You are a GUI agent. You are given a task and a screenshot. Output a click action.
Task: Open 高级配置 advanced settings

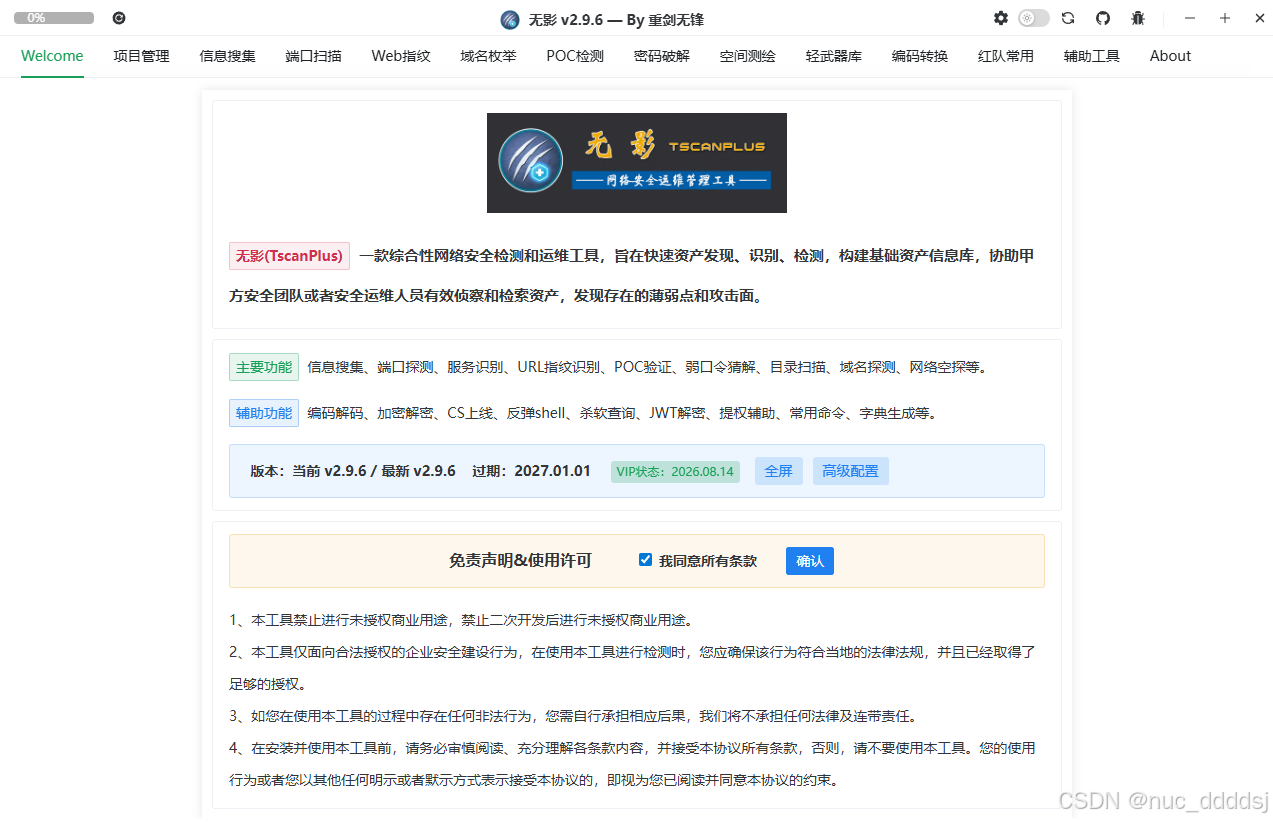point(851,471)
